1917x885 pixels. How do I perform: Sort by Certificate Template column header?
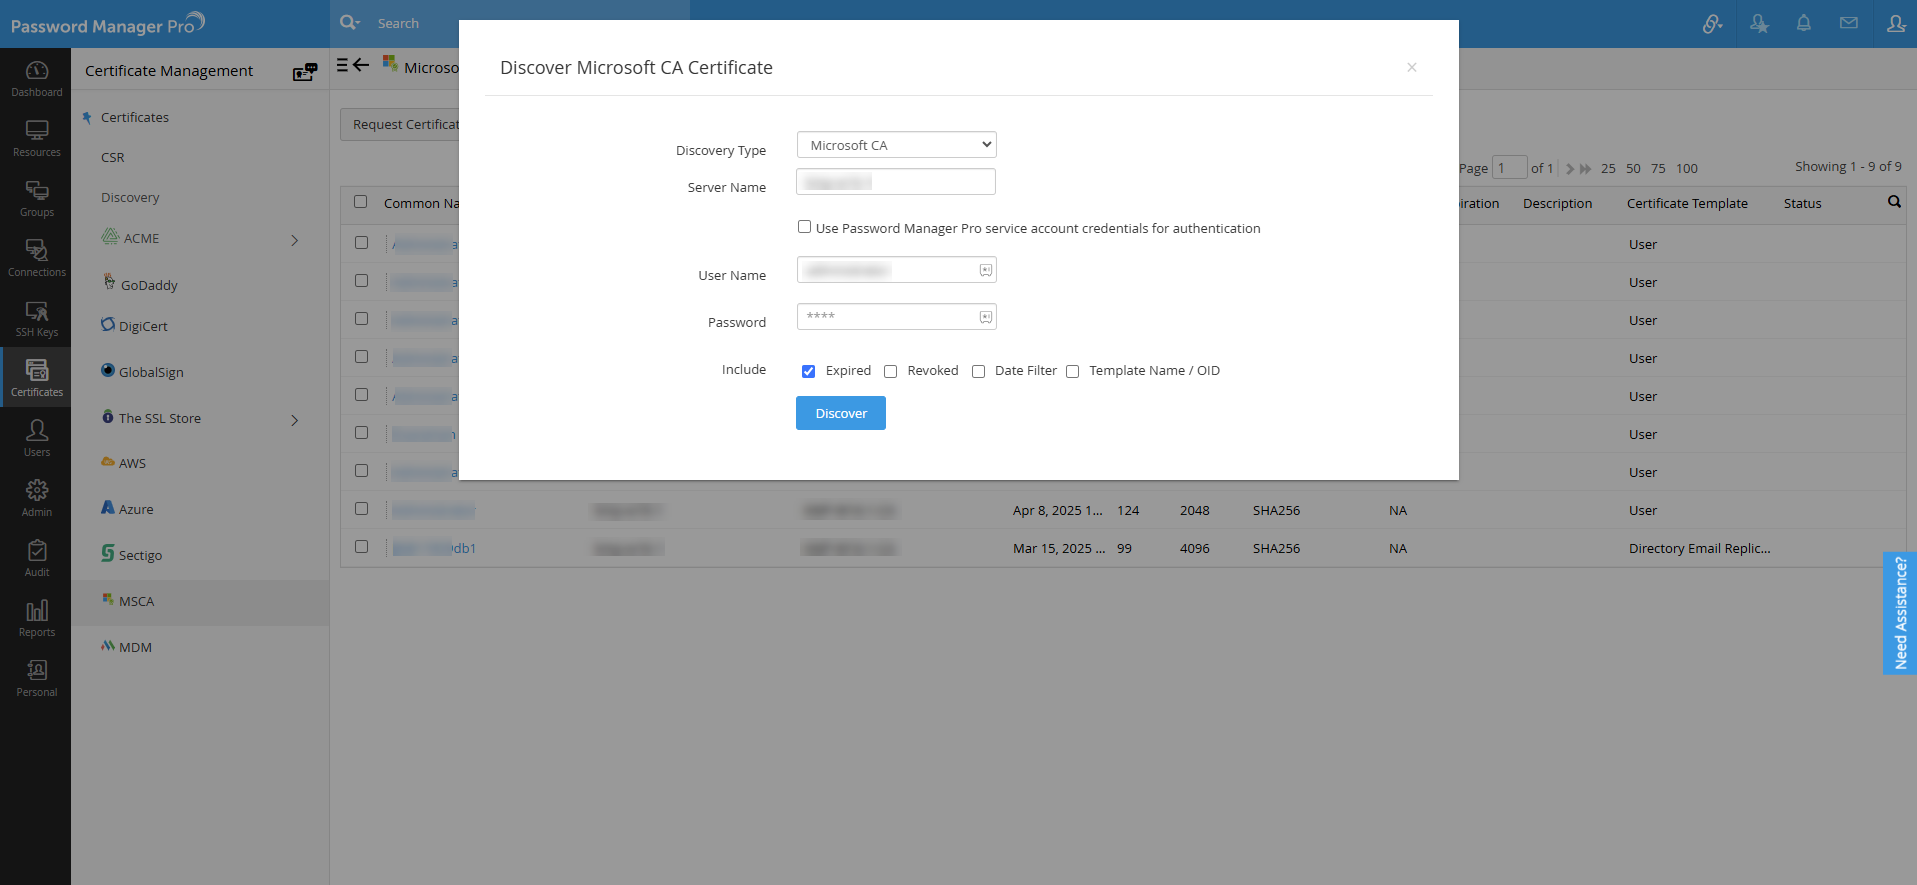tap(1687, 203)
